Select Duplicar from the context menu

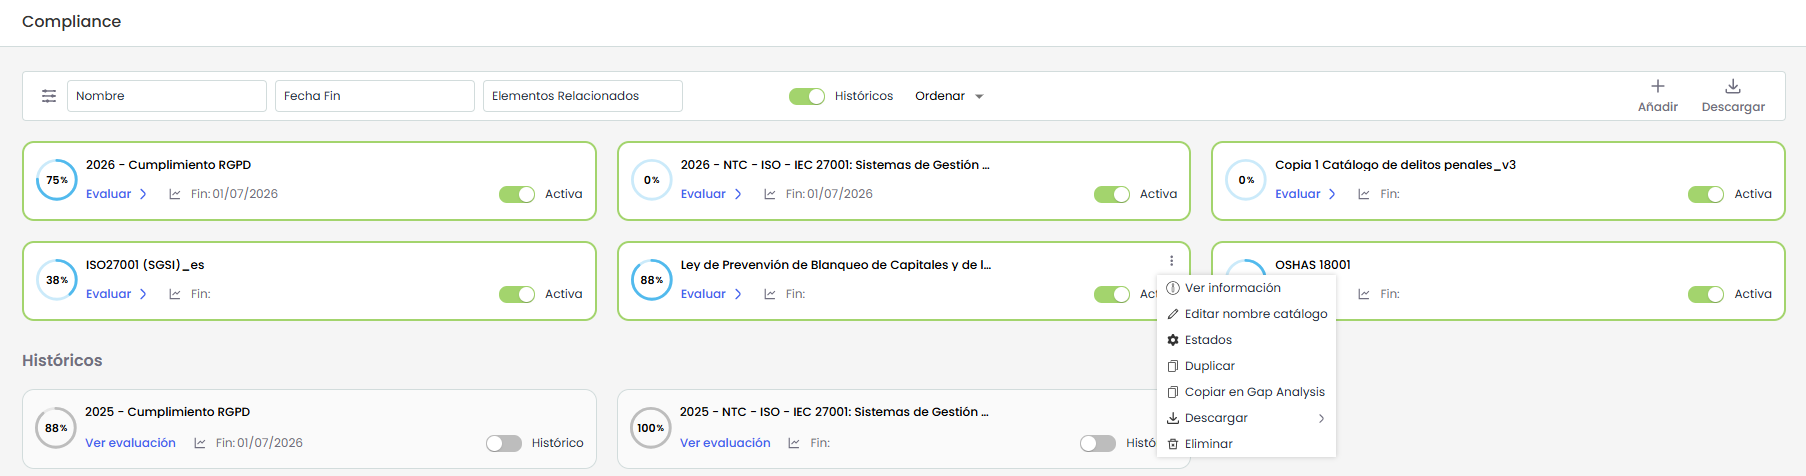click(1209, 366)
